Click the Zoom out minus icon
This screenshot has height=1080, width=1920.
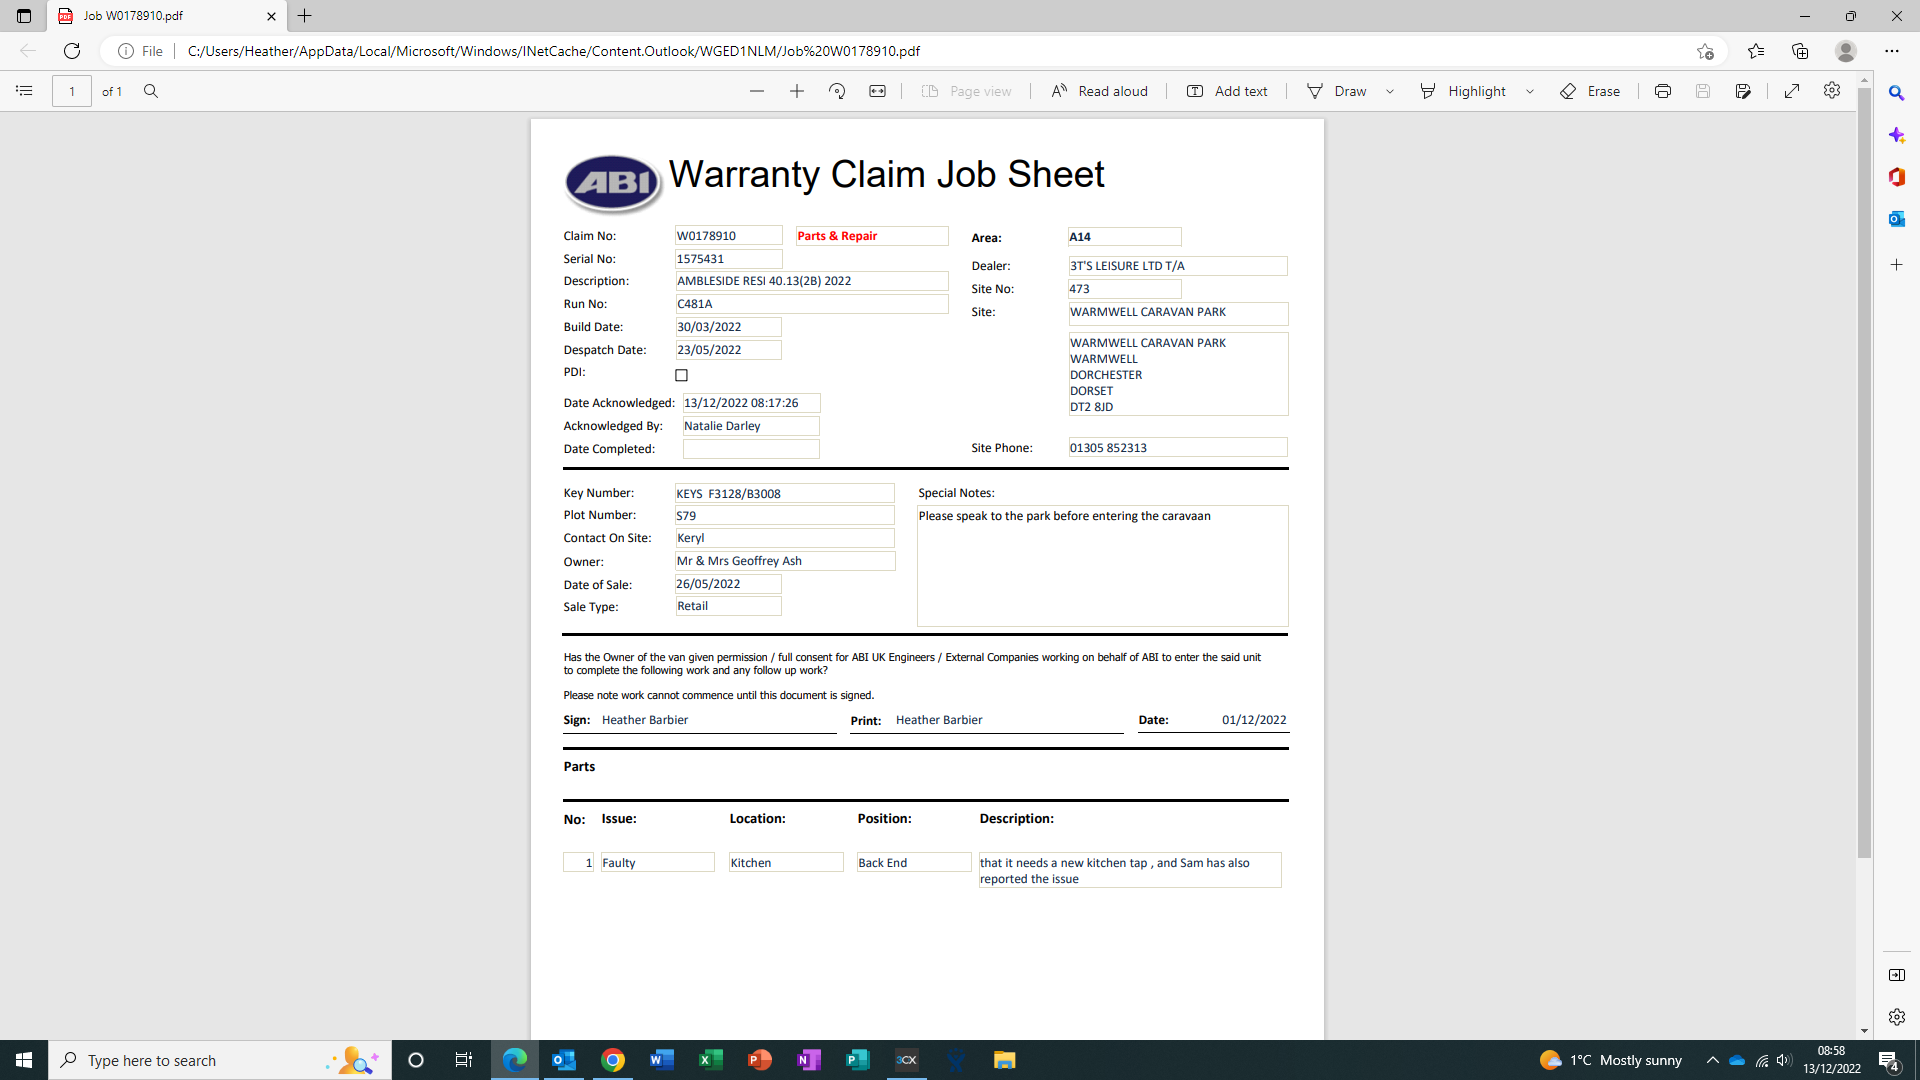point(757,91)
